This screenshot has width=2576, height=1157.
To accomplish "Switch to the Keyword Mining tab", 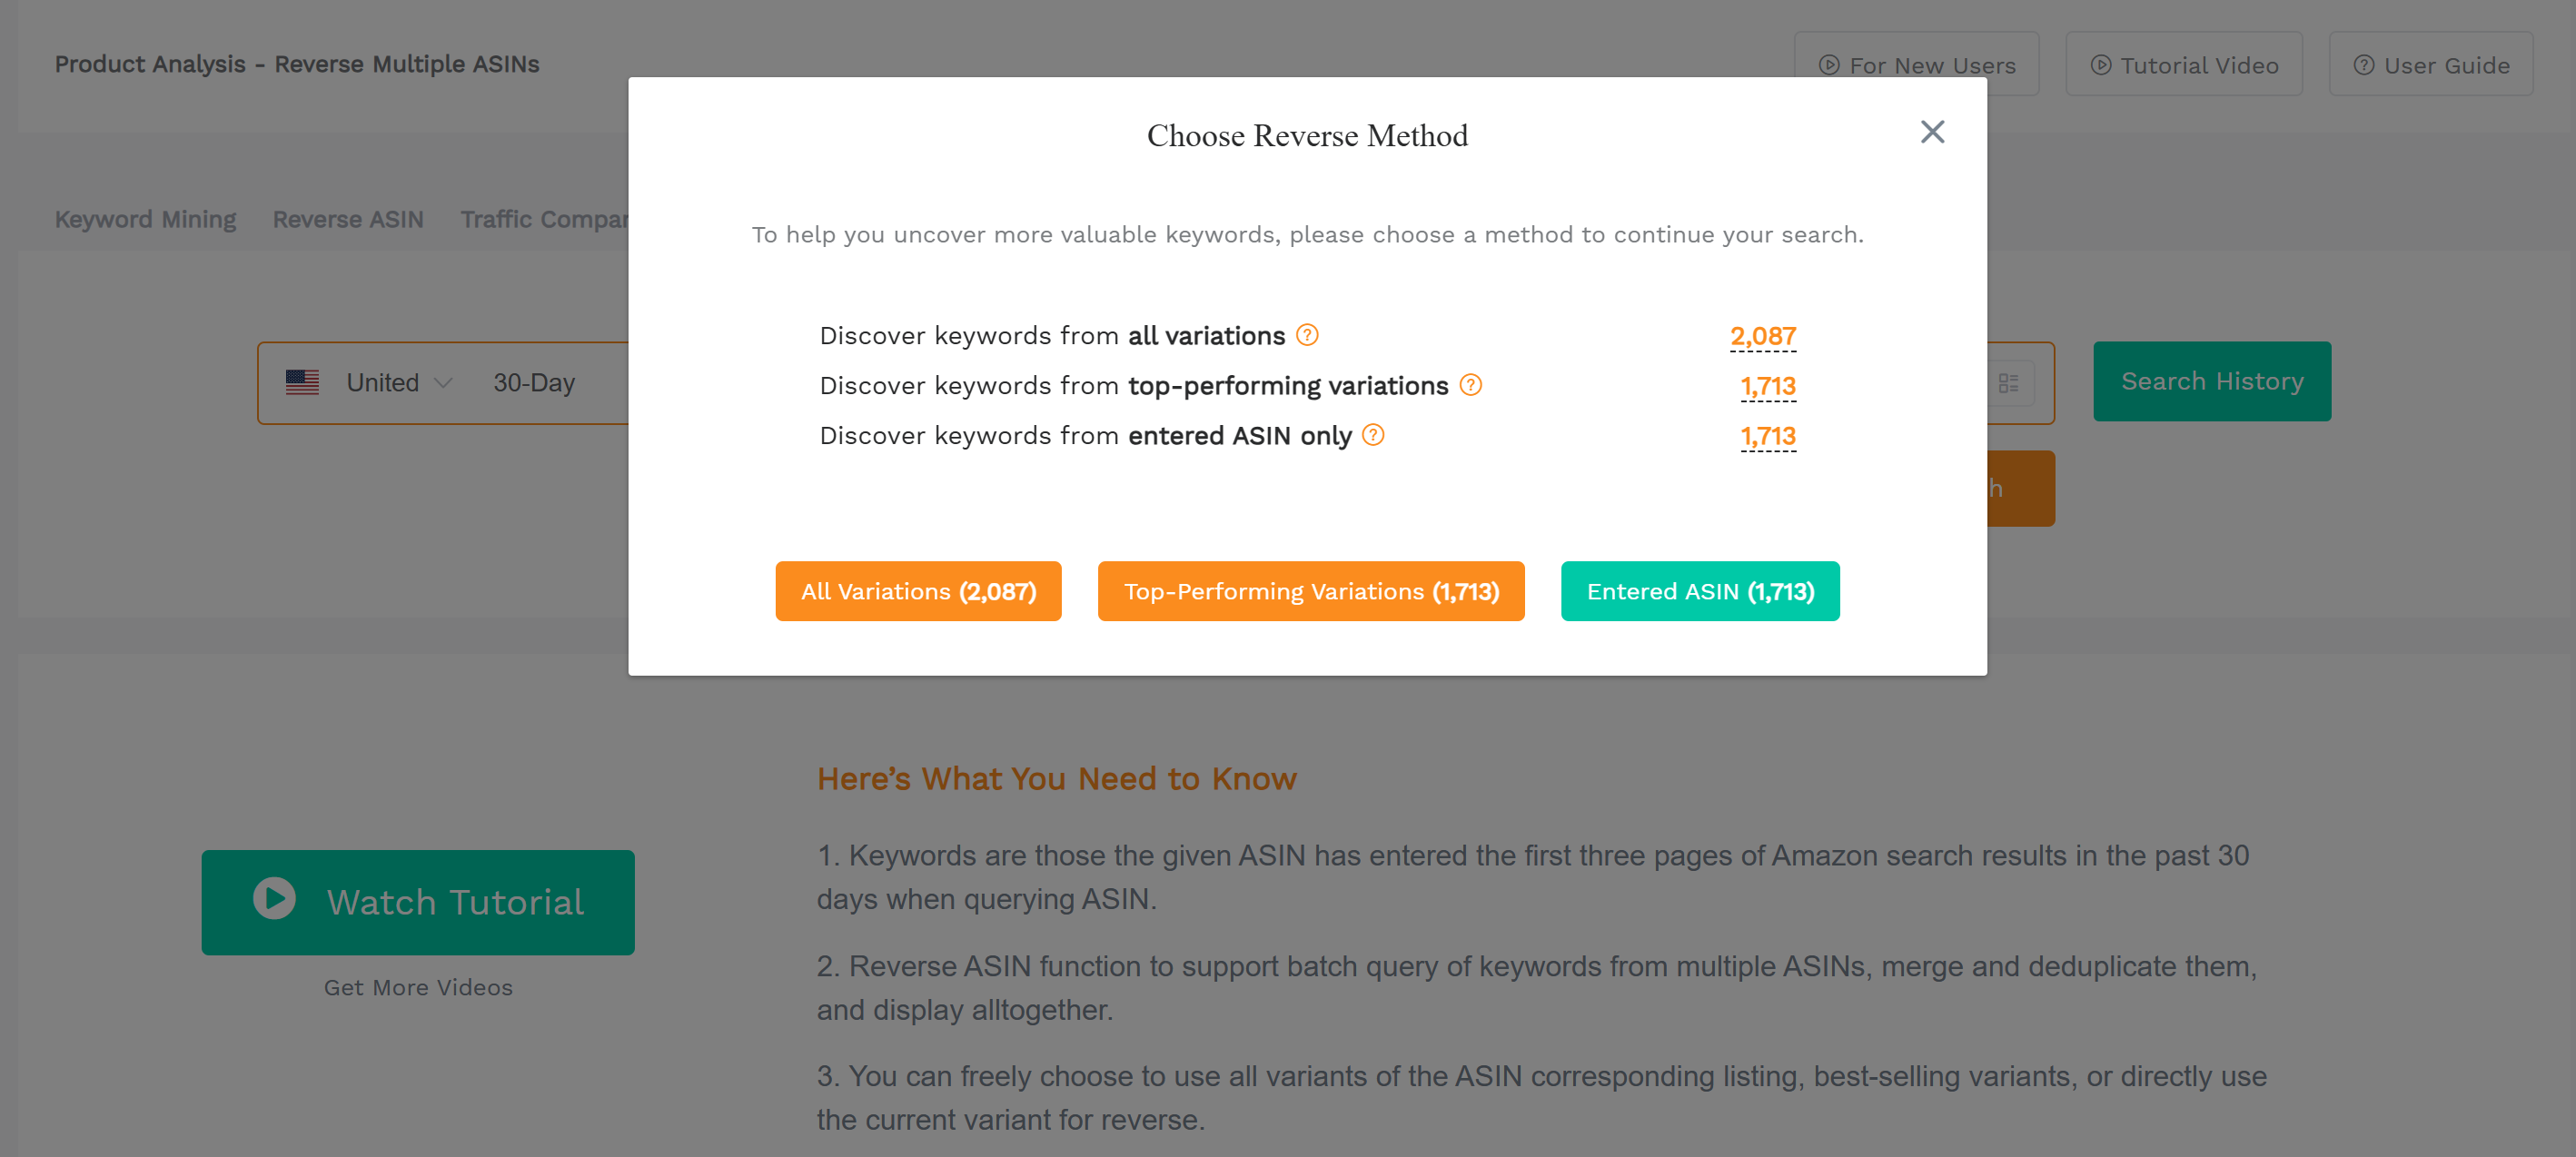I will (145, 219).
